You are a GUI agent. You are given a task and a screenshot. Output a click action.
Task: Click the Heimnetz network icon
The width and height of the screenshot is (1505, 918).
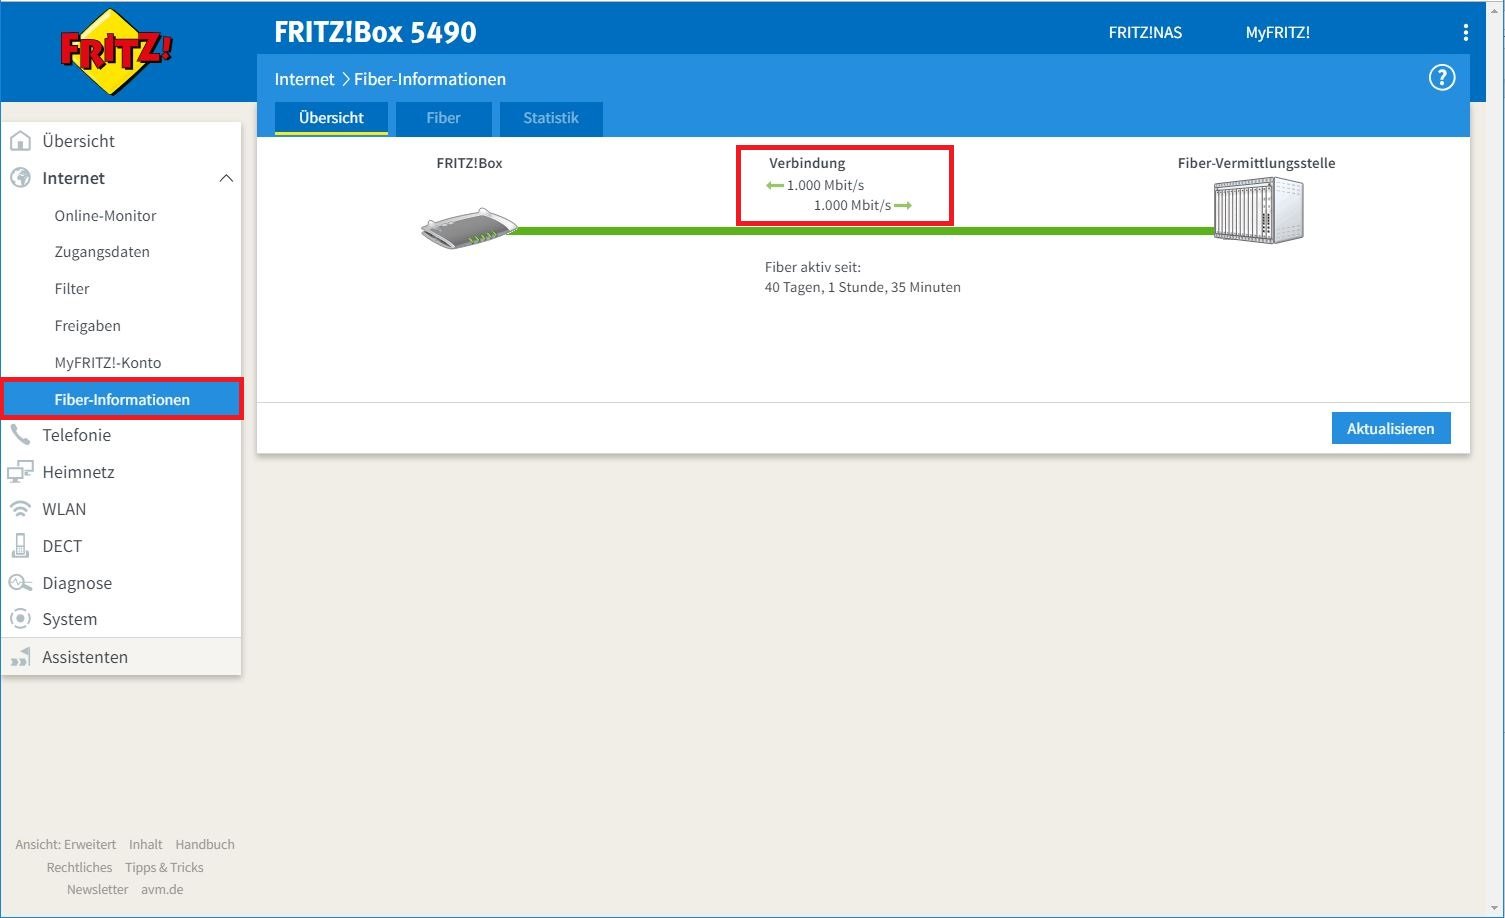(x=20, y=472)
